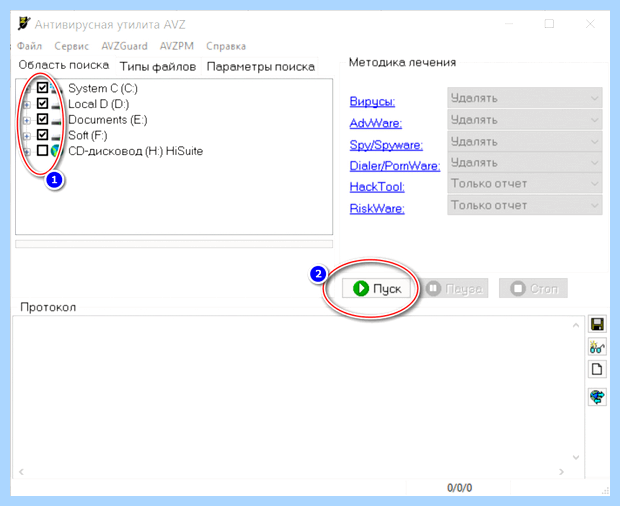Switch to the Область поиска tab
The height and width of the screenshot is (506, 620).
(64, 65)
